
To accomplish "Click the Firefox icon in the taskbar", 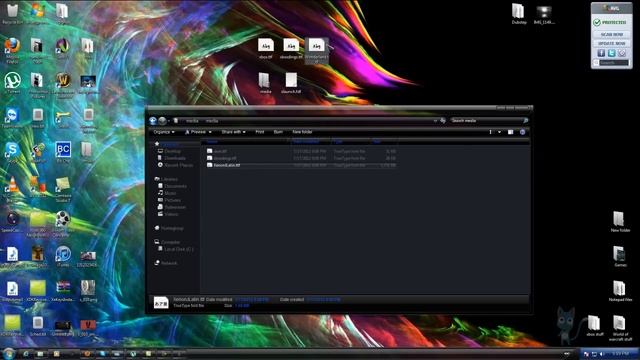I will click(87, 353).
